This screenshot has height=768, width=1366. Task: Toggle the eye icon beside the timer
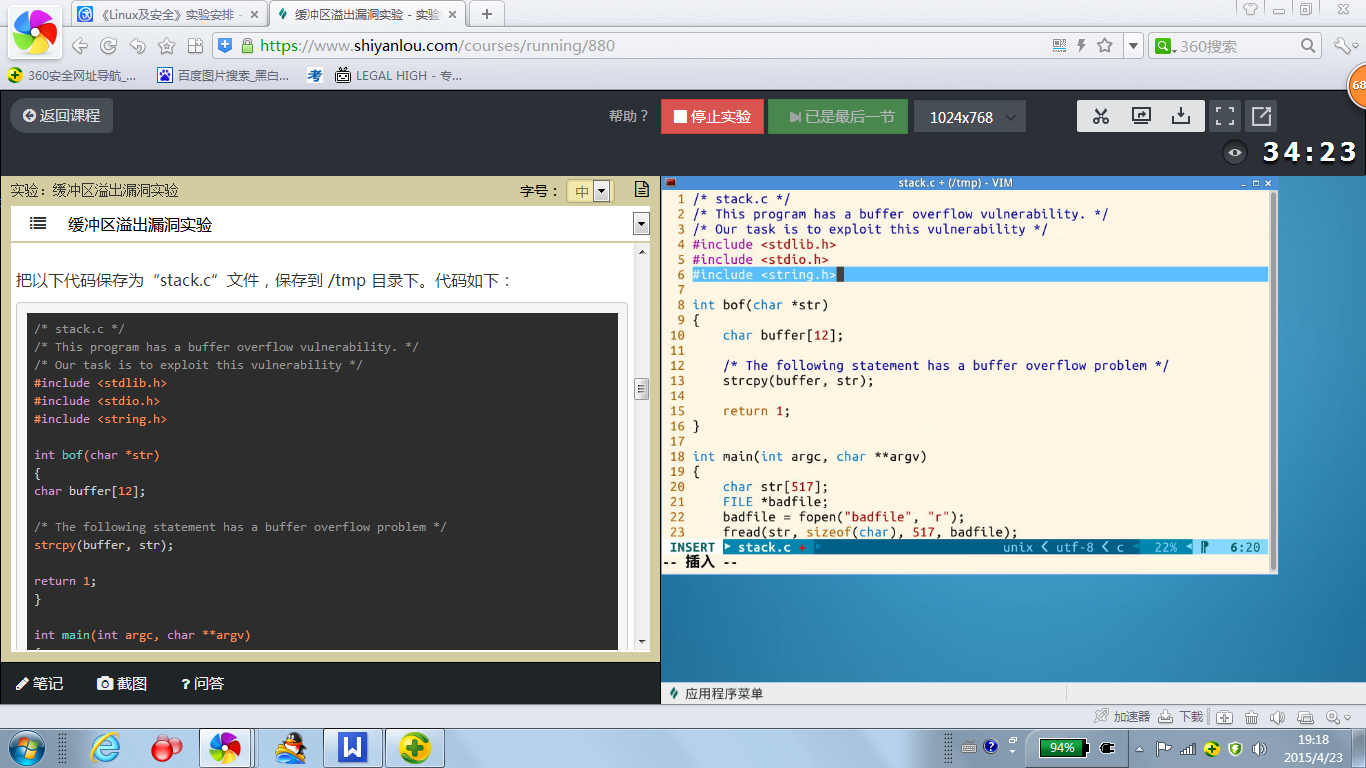click(1236, 153)
